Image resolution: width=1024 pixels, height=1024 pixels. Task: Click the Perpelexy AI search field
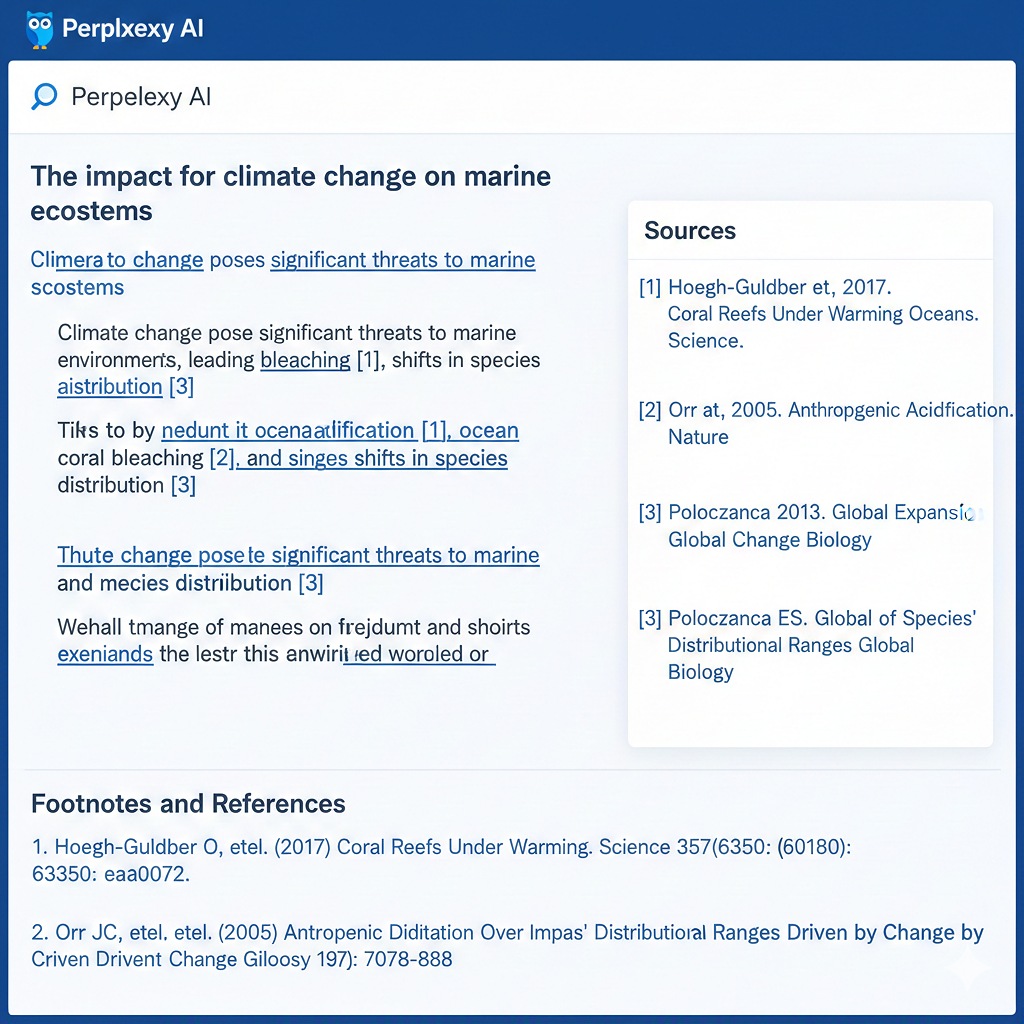[x=511, y=97]
